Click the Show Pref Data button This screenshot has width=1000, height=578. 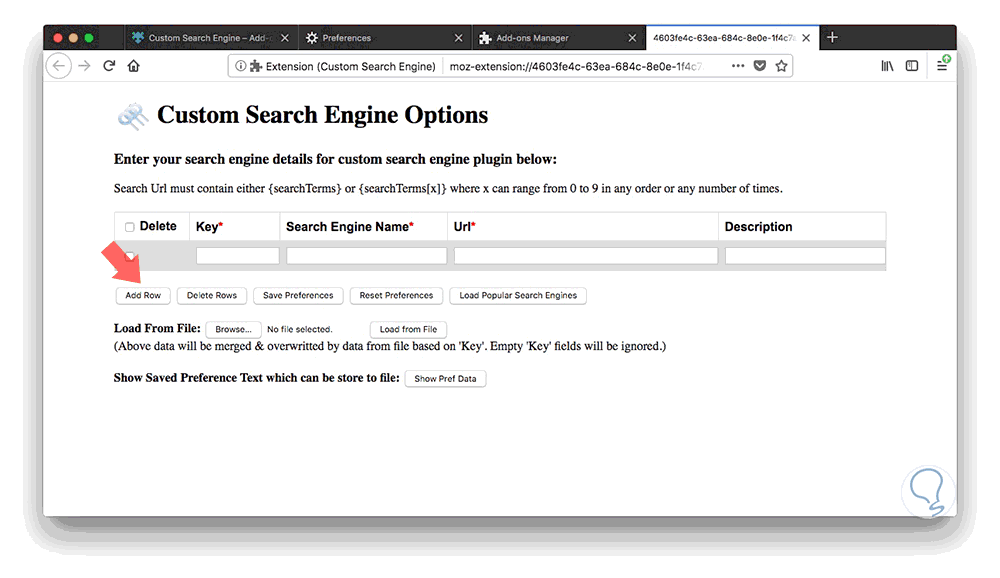[445, 379]
